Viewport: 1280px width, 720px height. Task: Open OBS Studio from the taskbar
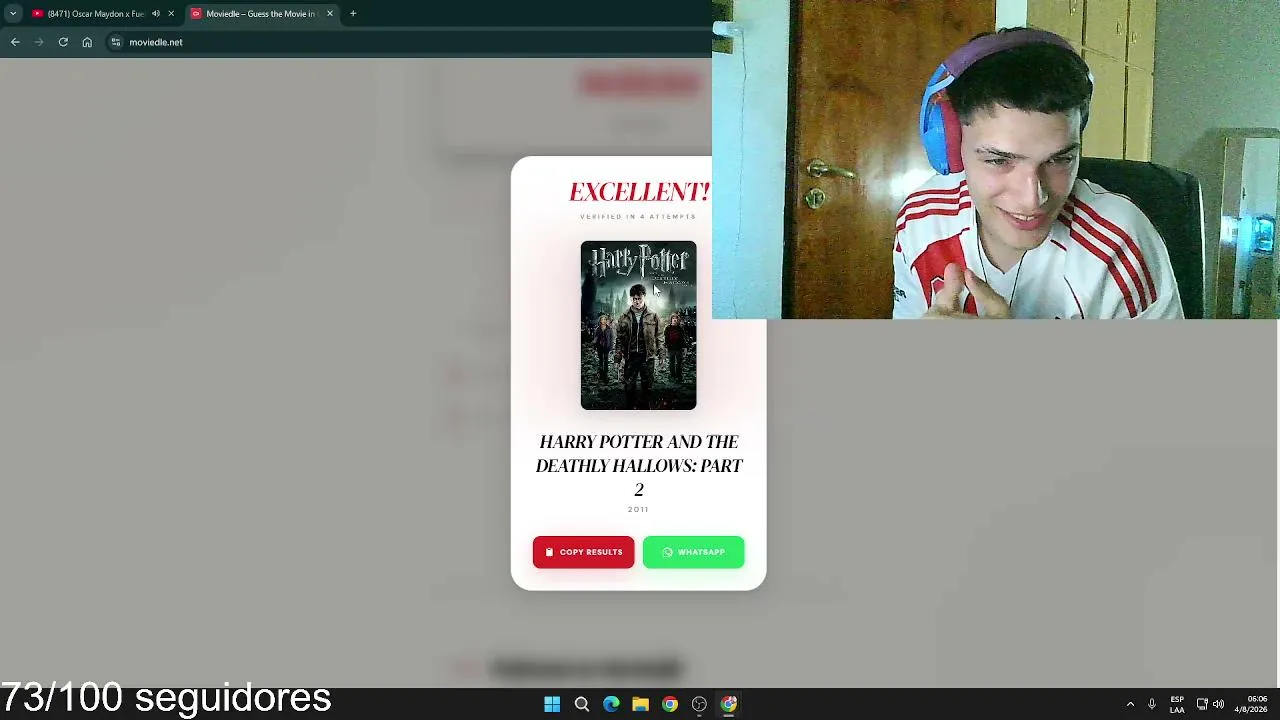tap(699, 704)
